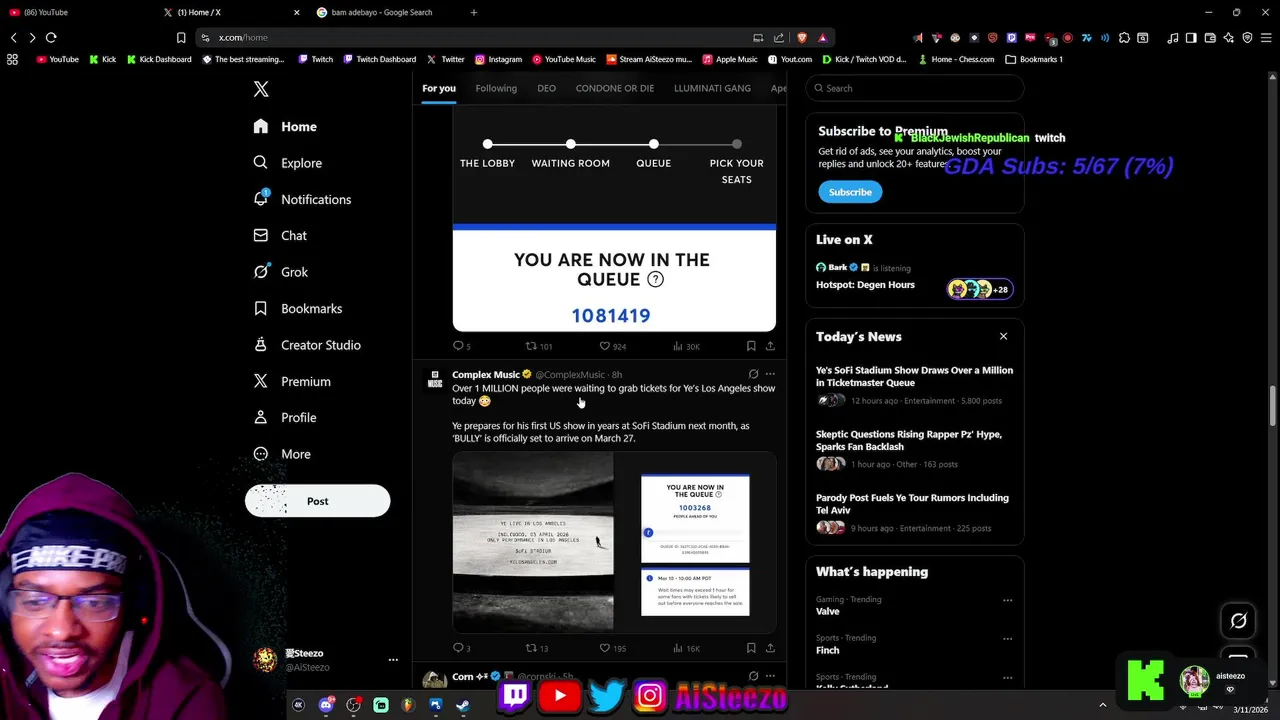Show hidden system tray icons chevron

point(1103,704)
